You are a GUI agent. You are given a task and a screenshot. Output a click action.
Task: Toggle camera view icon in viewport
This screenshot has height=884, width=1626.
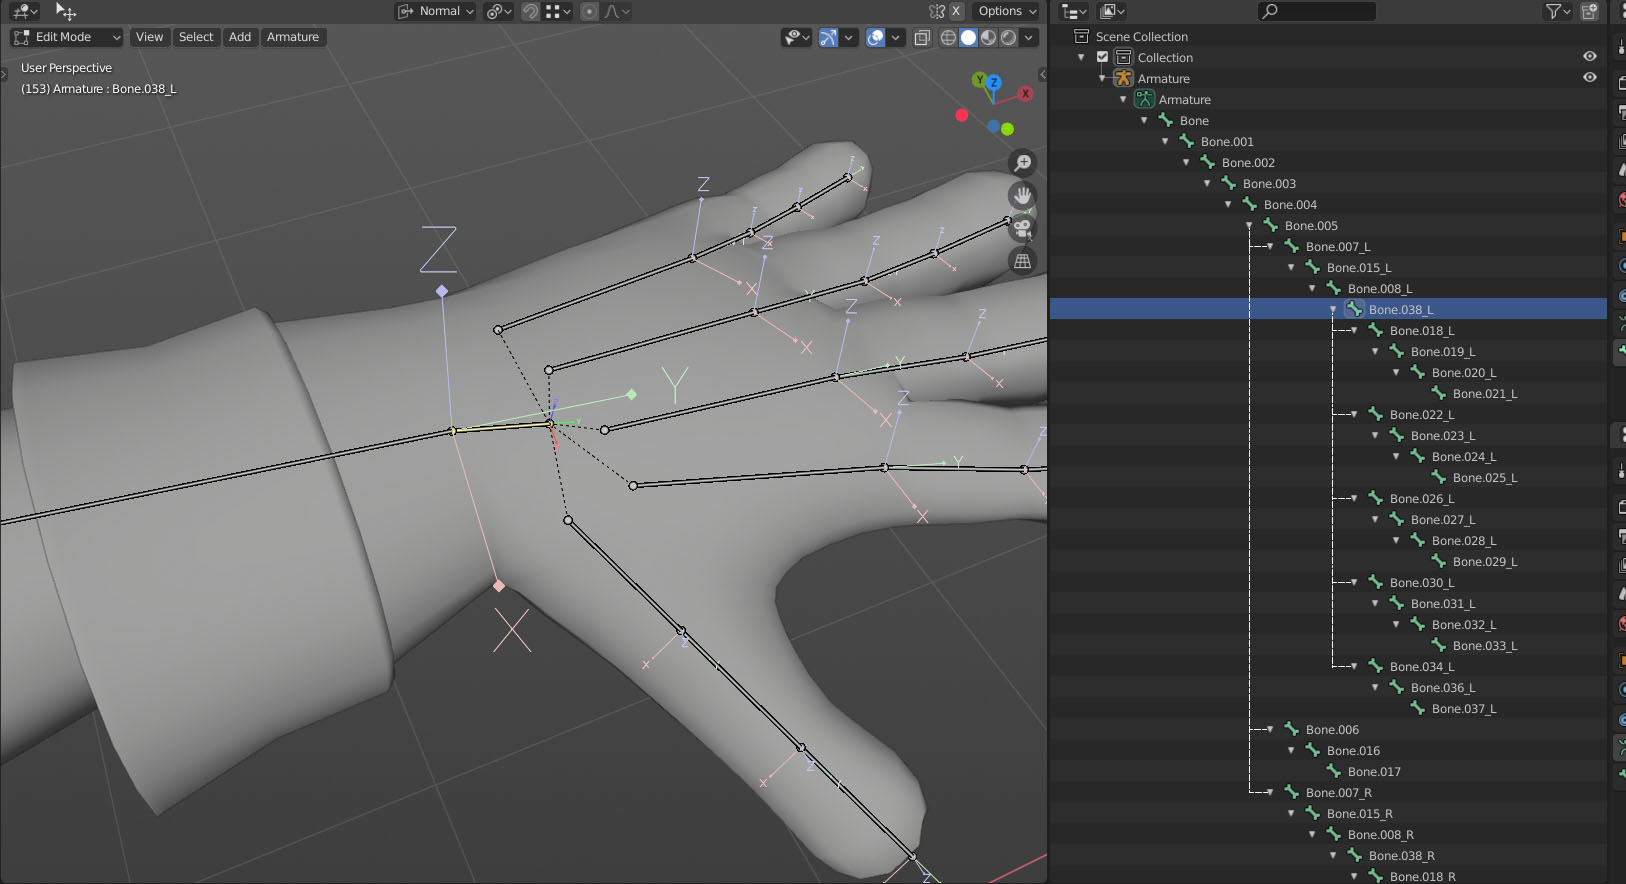point(1023,228)
